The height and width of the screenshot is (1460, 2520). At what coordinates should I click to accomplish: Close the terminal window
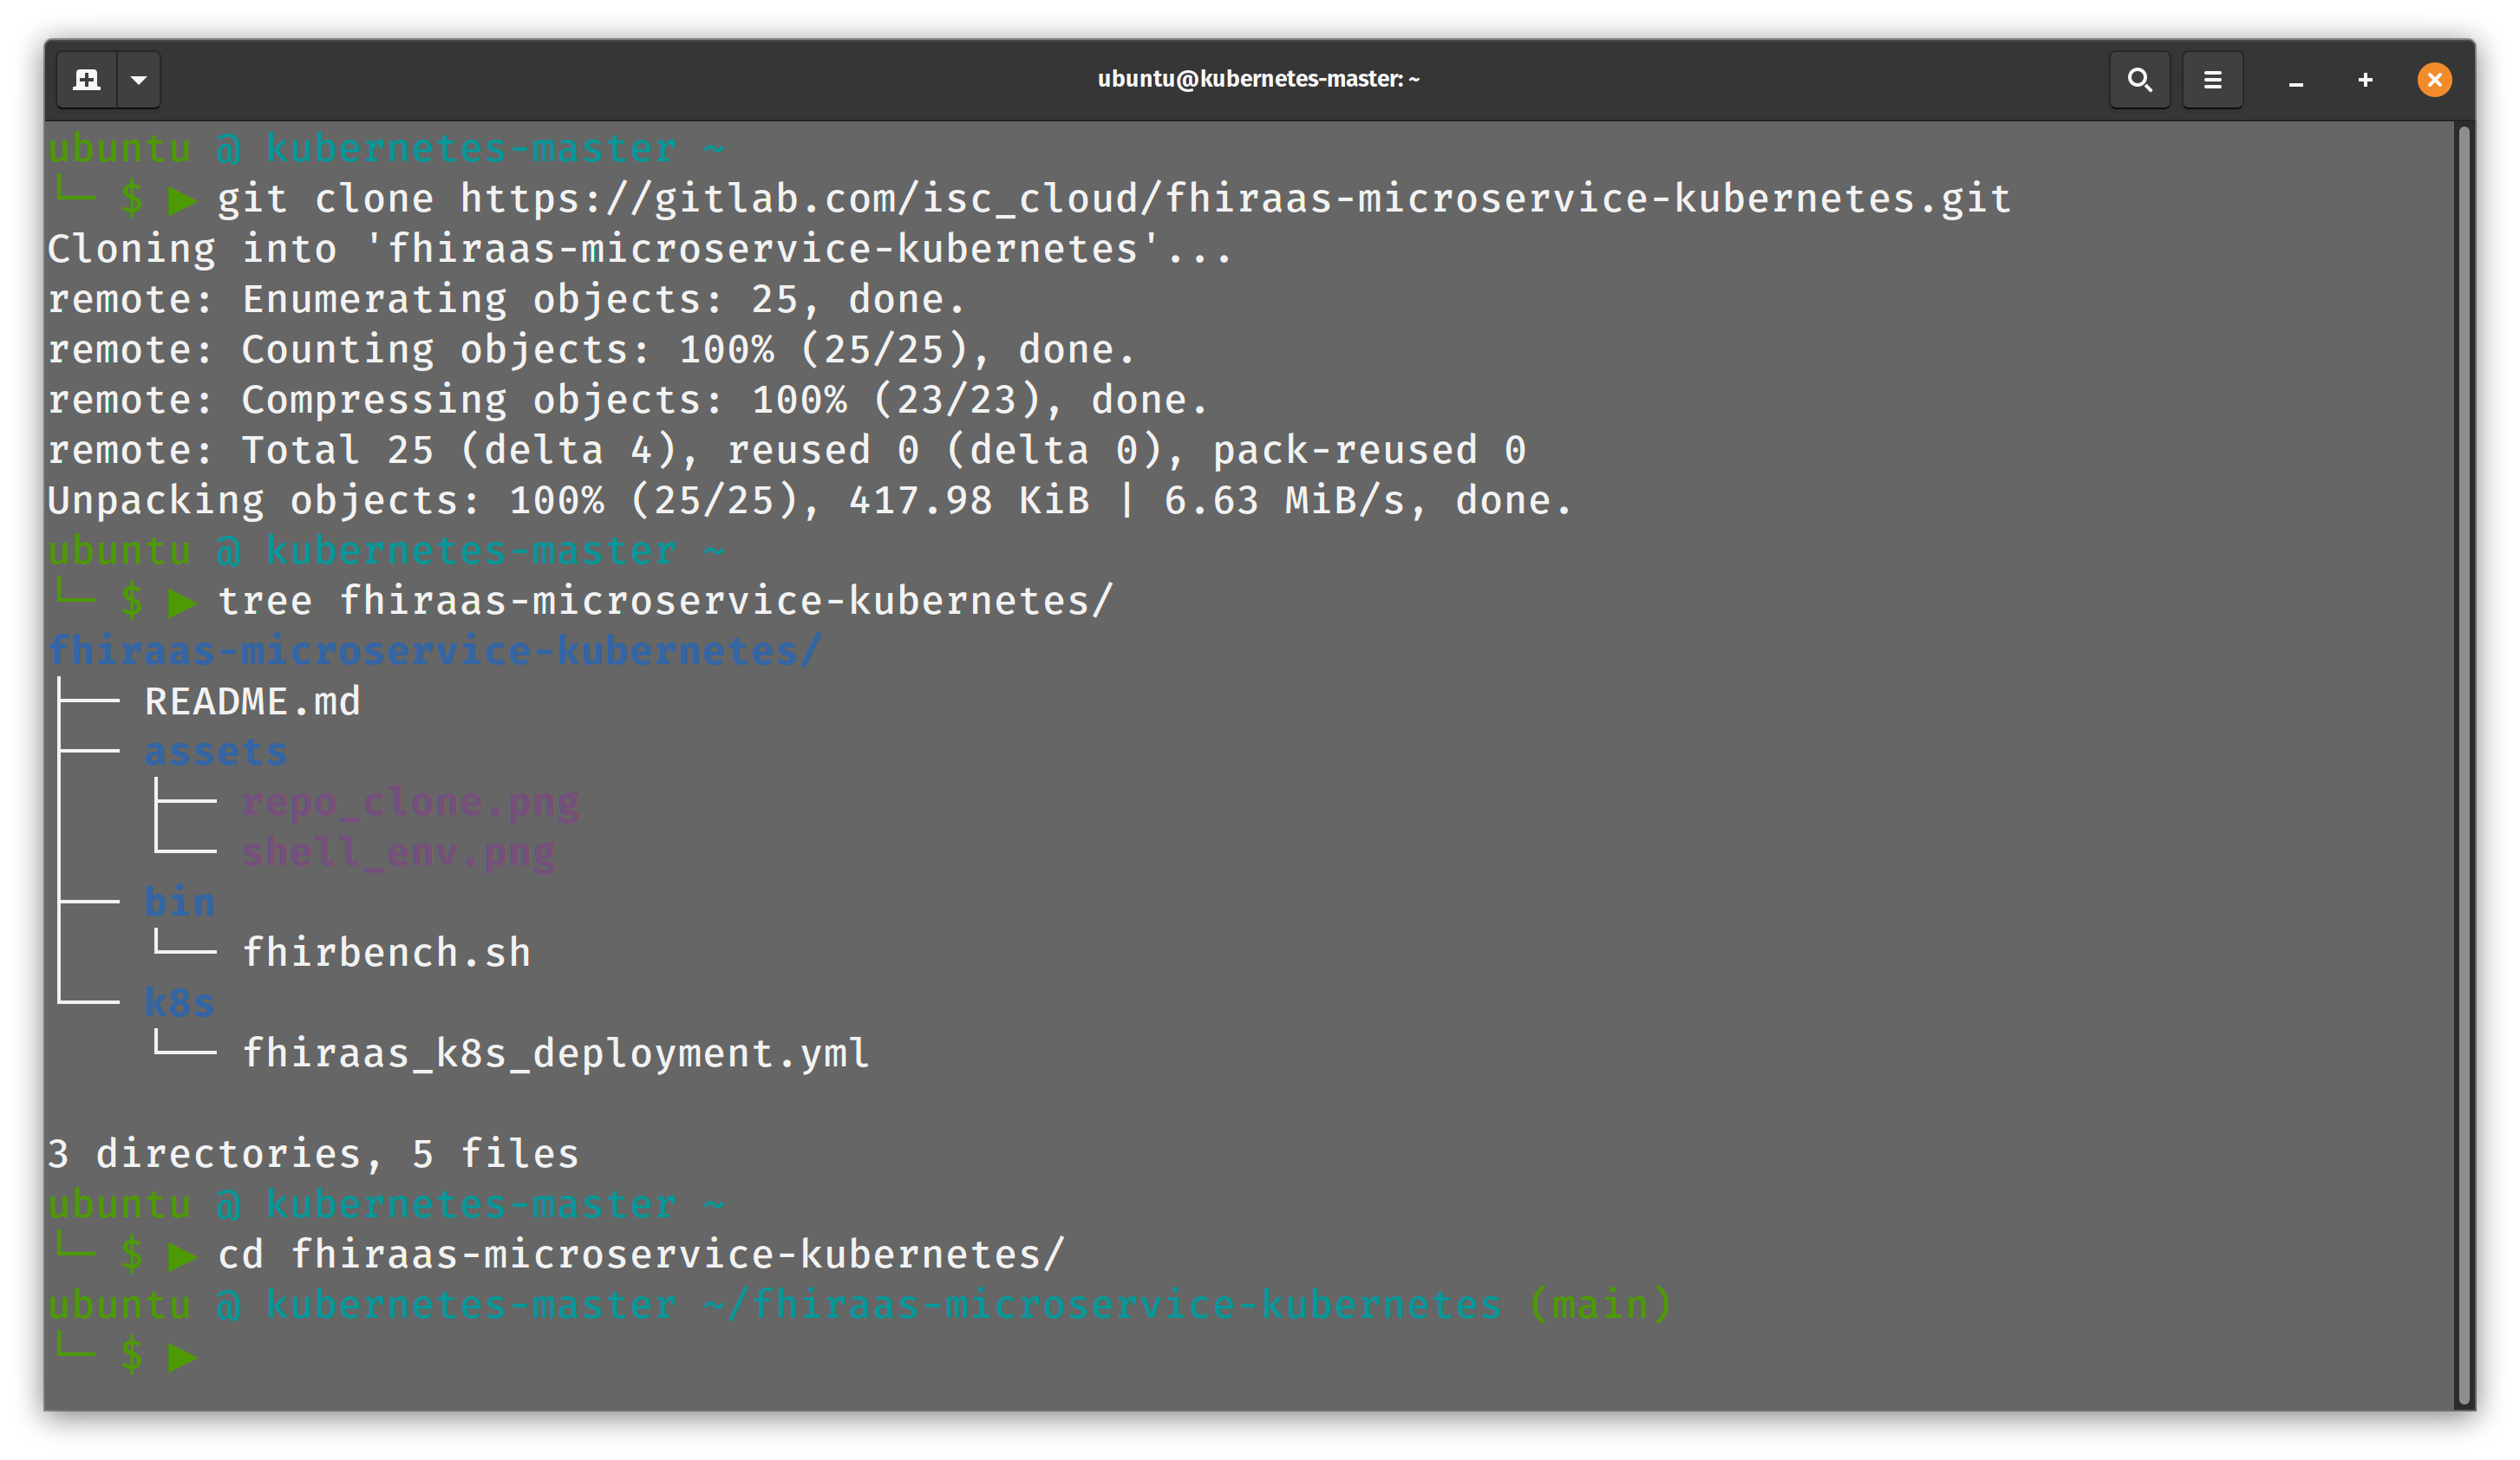pyautogui.click(x=2434, y=79)
